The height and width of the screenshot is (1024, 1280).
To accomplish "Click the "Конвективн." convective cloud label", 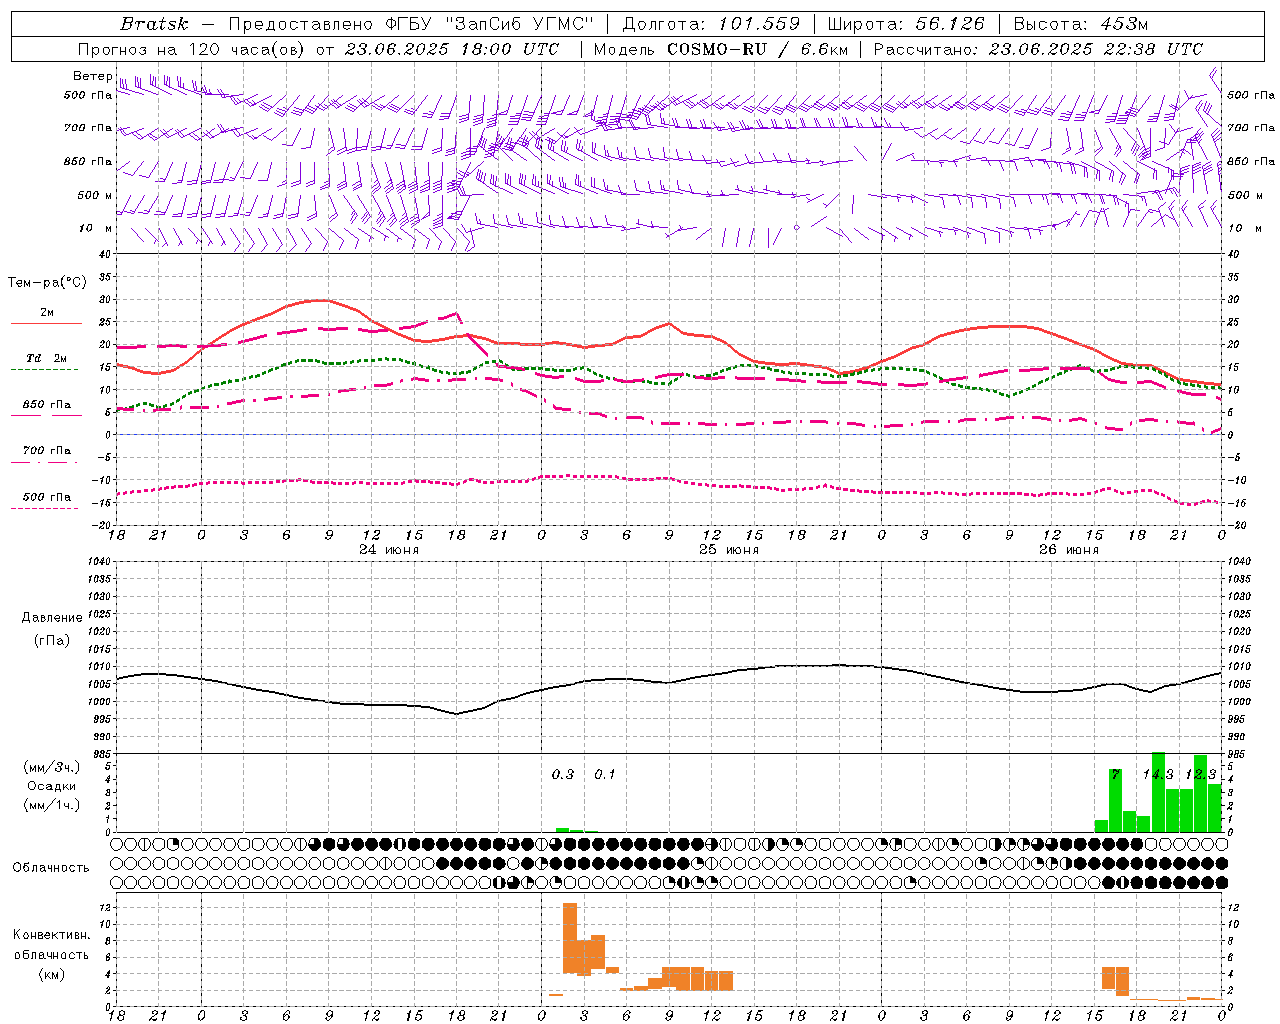I will tap(52, 935).
